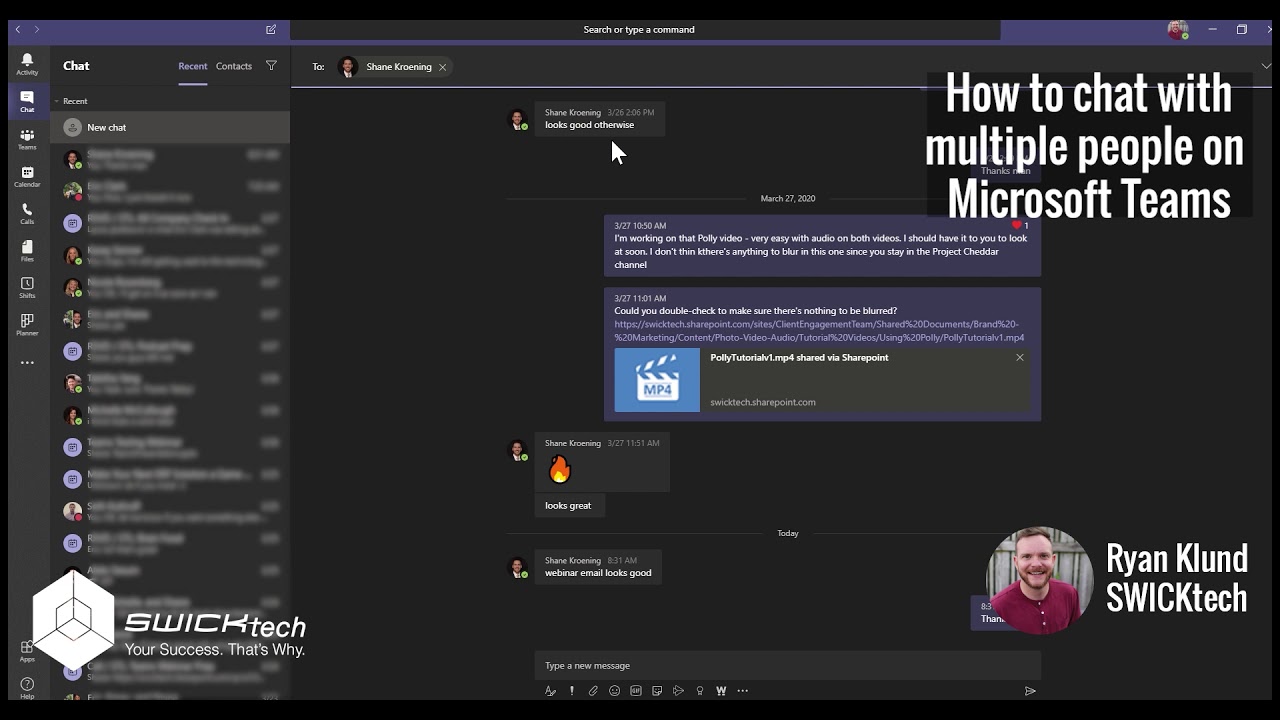The image size is (1280, 720).
Task: Go back with the back arrow
Action: 18,29
